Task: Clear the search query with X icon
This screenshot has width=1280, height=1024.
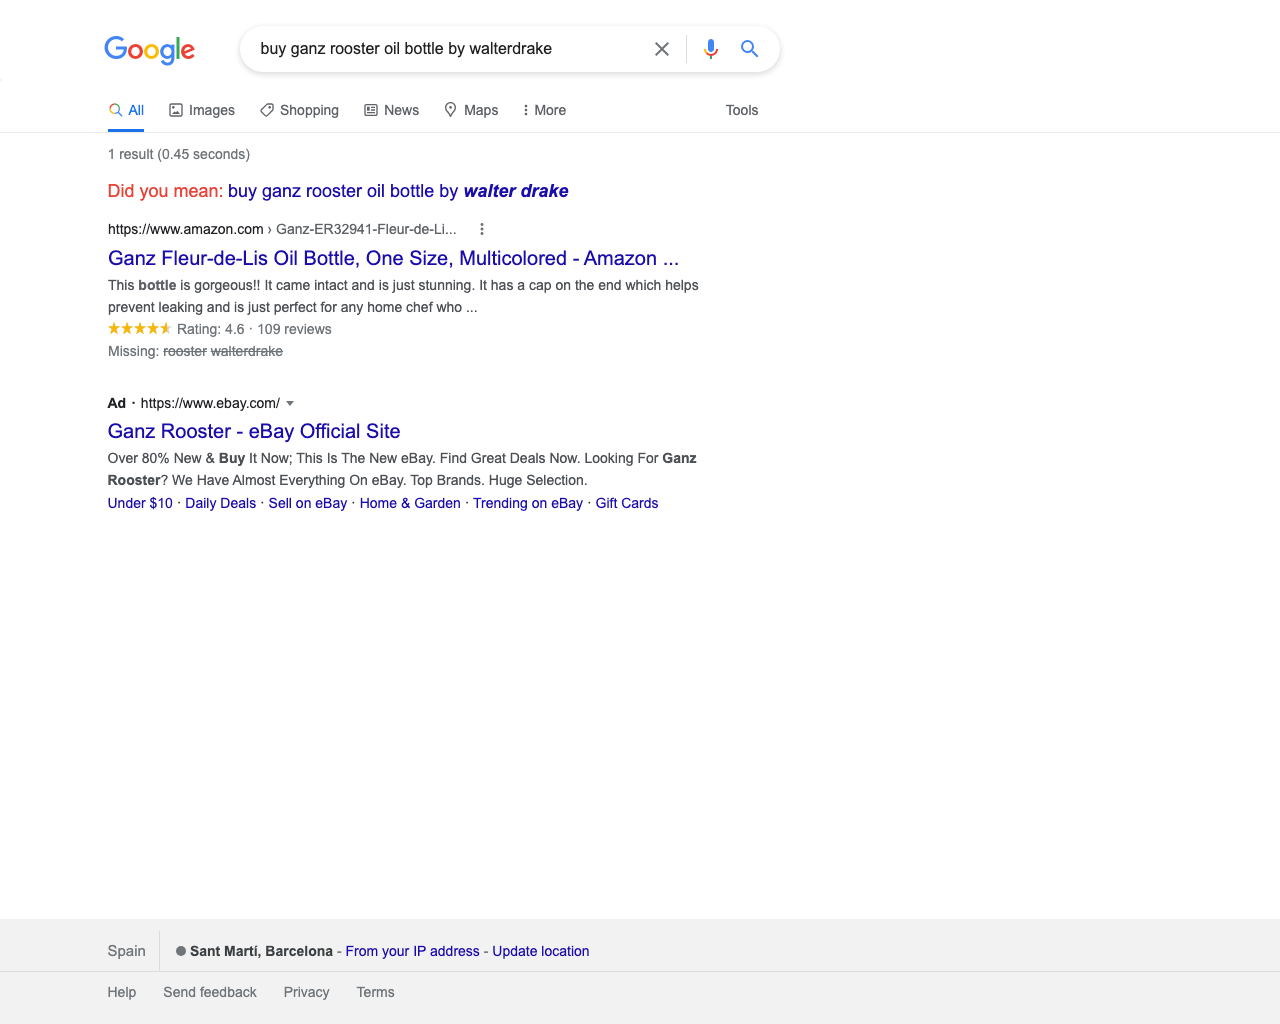Action: pos(662,49)
